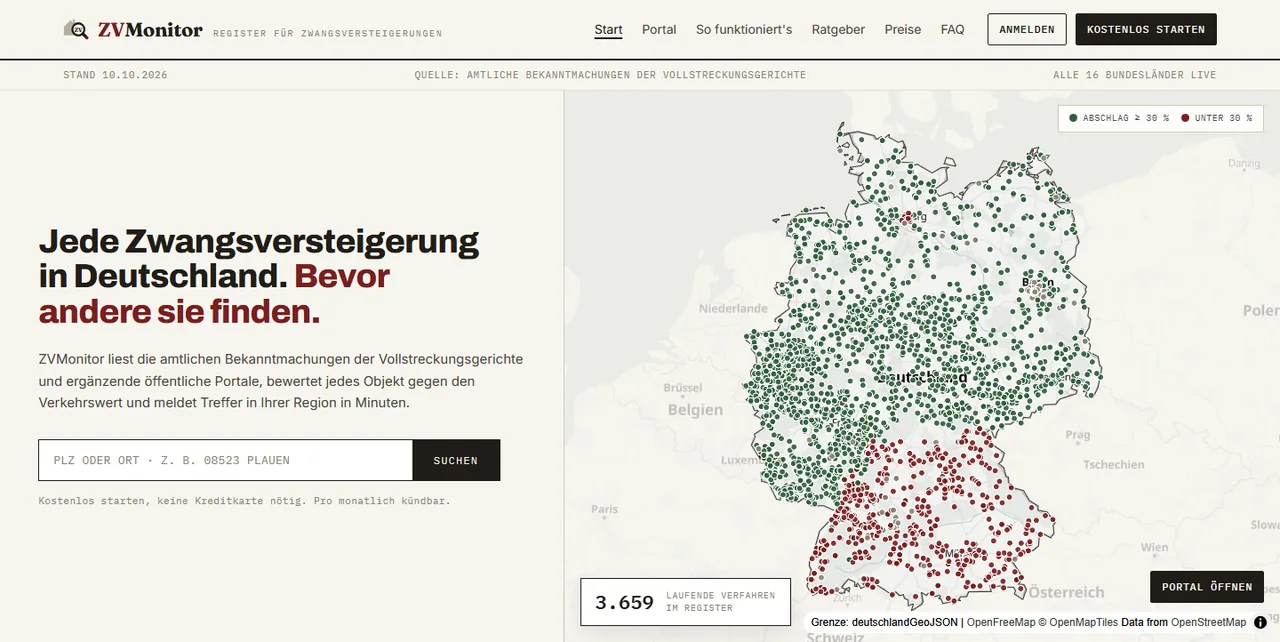Click 'Alle 16 Bundesländer live' text
This screenshot has height=642, width=1280.
pos(1135,75)
